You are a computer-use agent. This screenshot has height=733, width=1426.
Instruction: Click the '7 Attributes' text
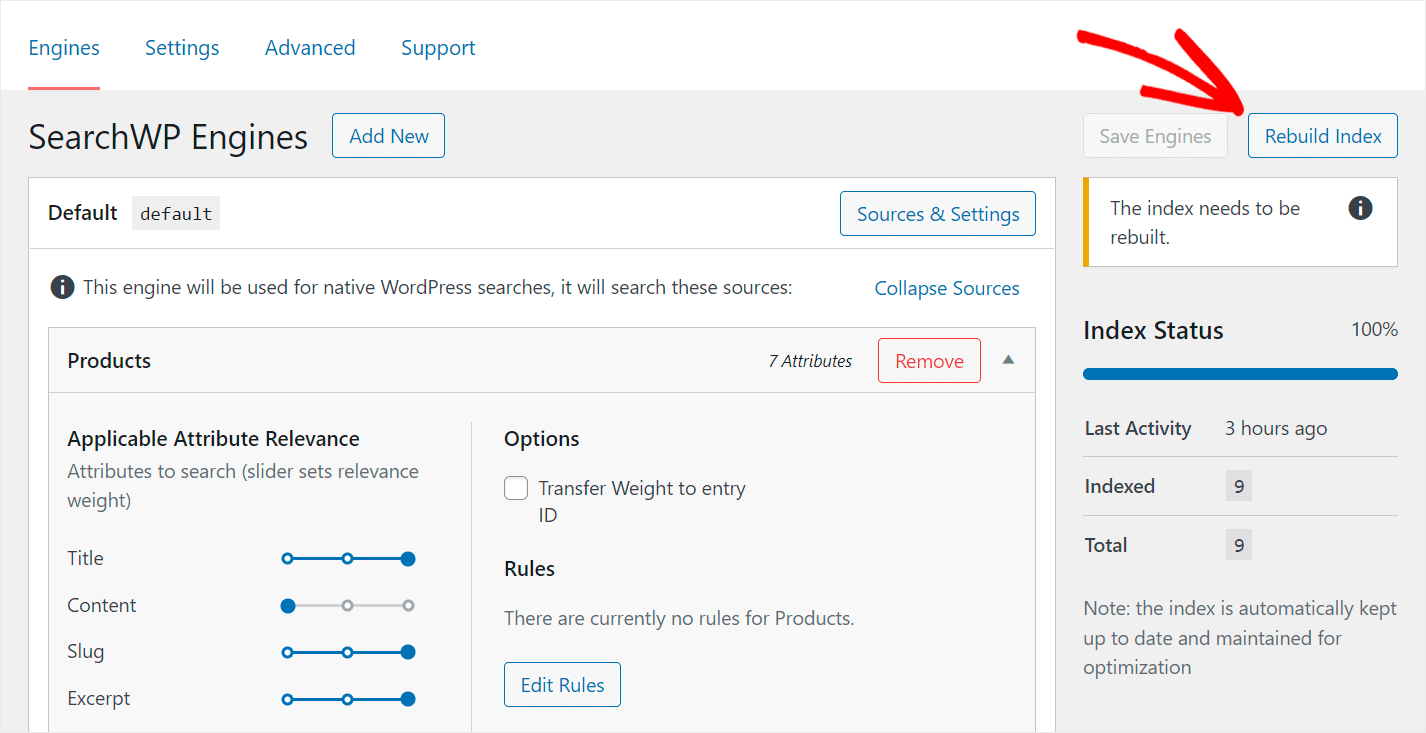coord(810,361)
